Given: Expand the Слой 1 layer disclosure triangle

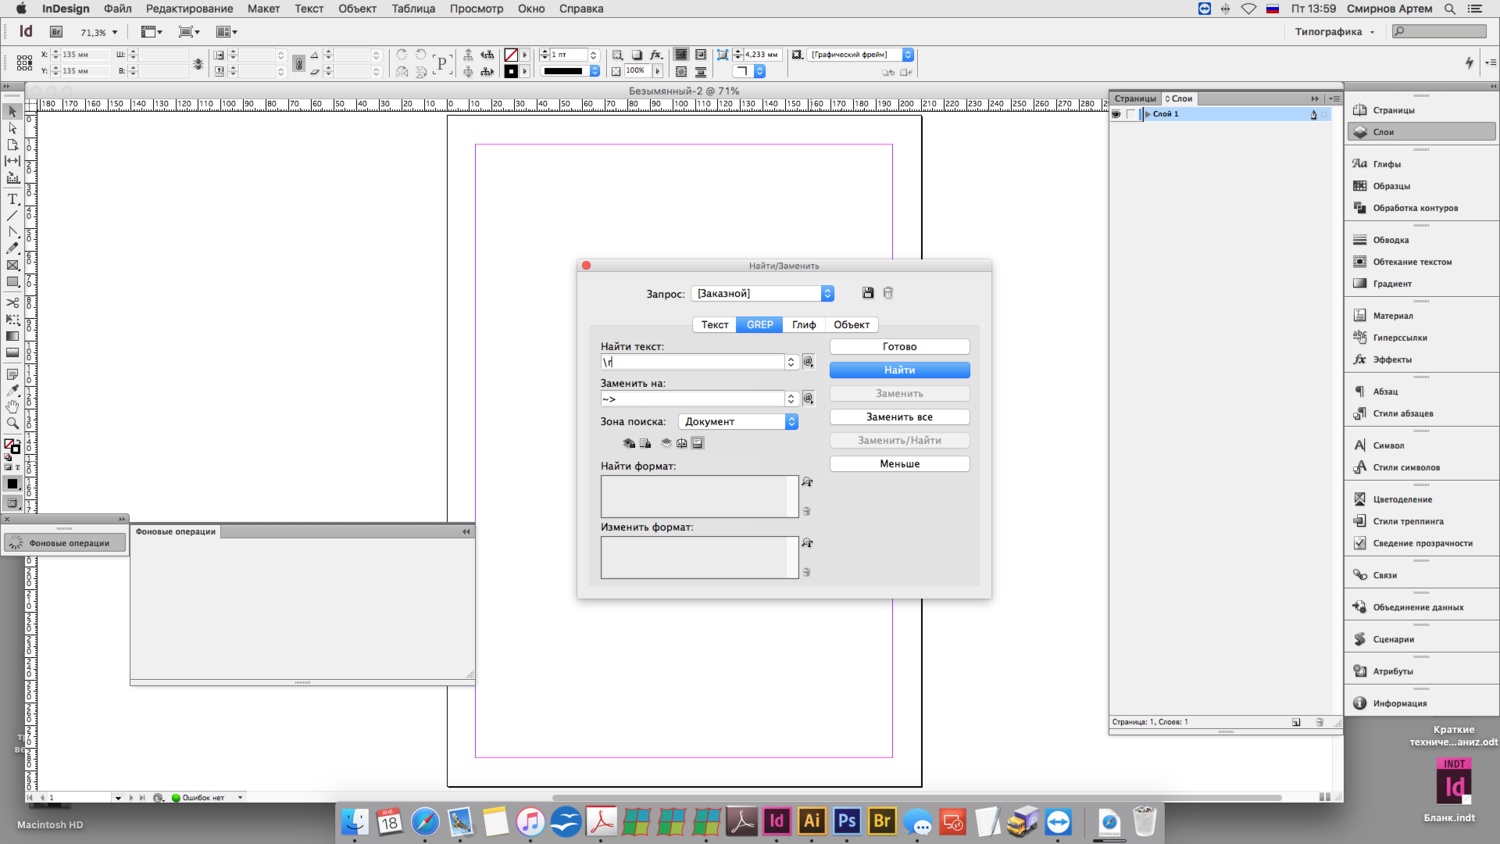Looking at the screenshot, I should click(x=1147, y=114).
